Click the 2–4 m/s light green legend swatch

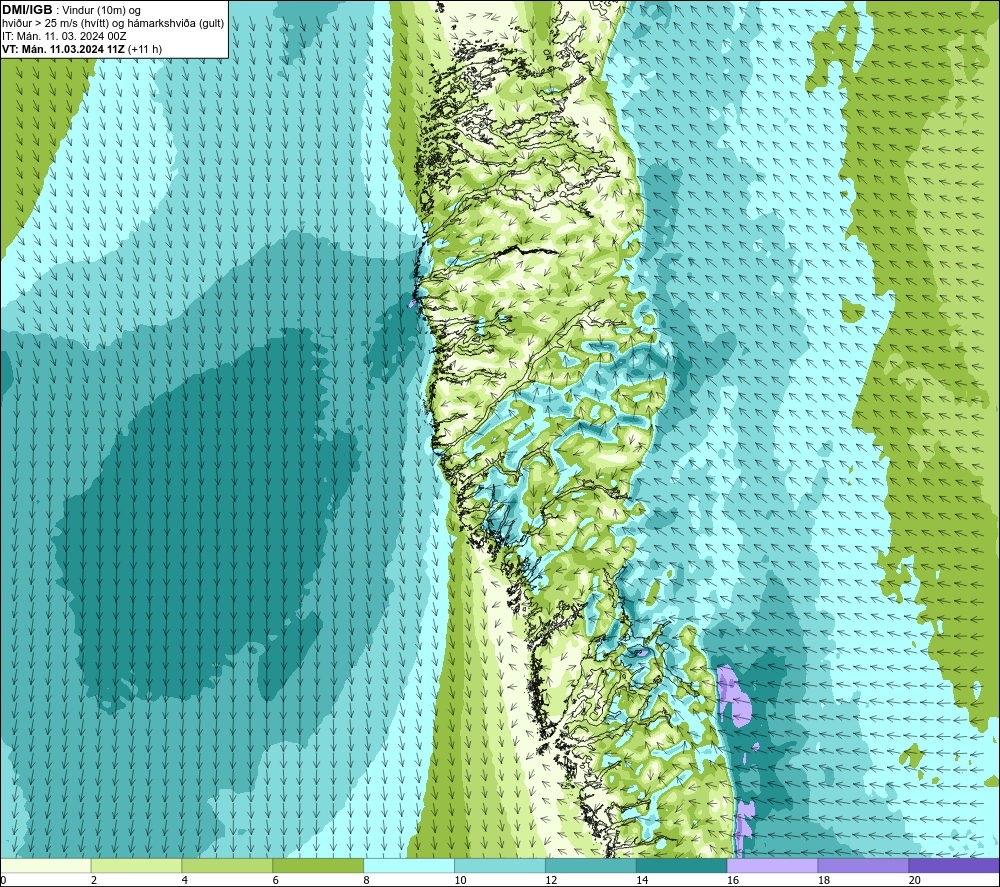point(136,865)
